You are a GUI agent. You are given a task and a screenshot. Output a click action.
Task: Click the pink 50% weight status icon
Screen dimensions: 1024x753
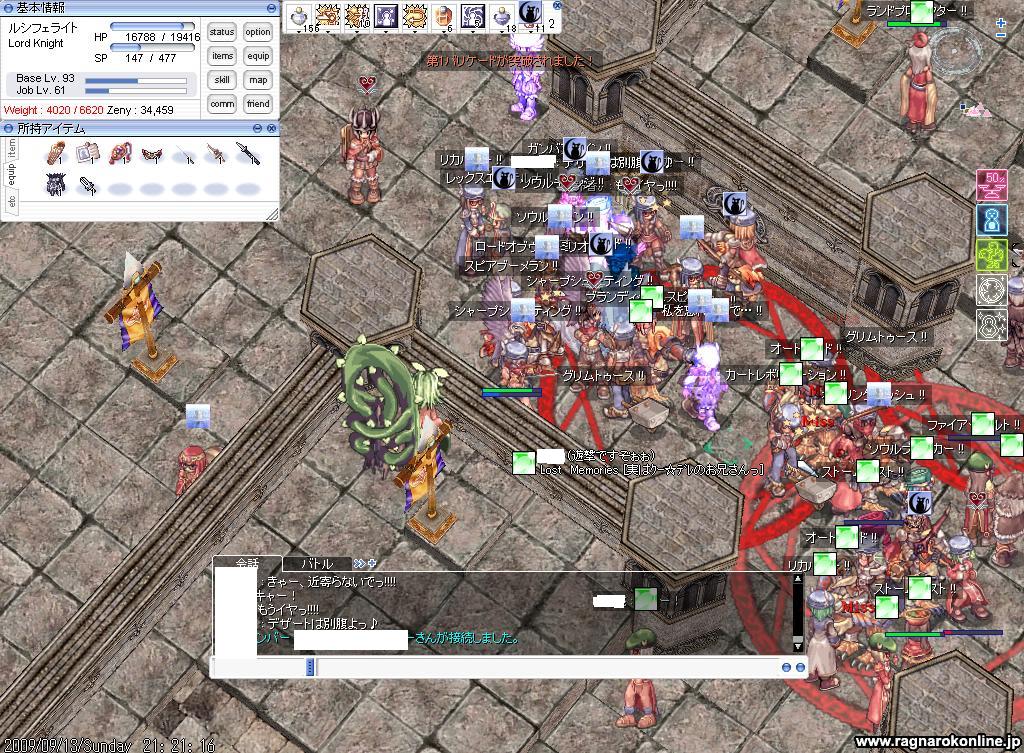click(x=991, y=185)
